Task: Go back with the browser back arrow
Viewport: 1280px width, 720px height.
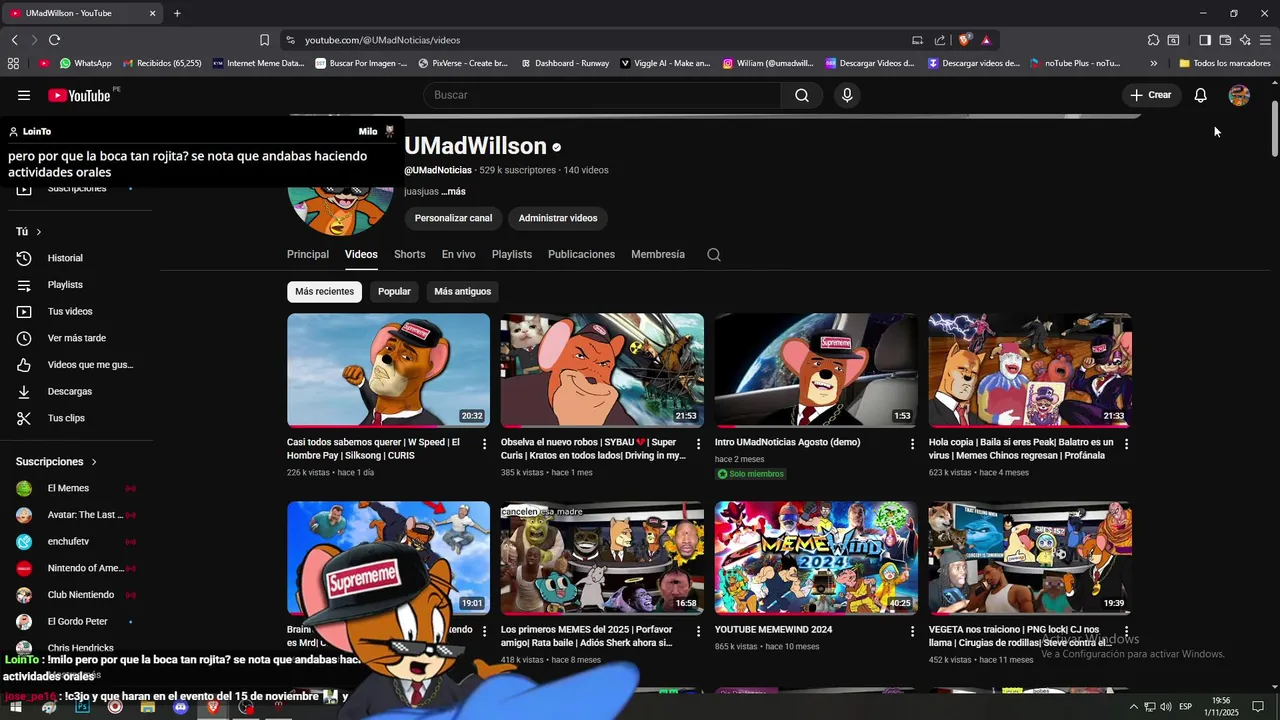Action: 14,40
